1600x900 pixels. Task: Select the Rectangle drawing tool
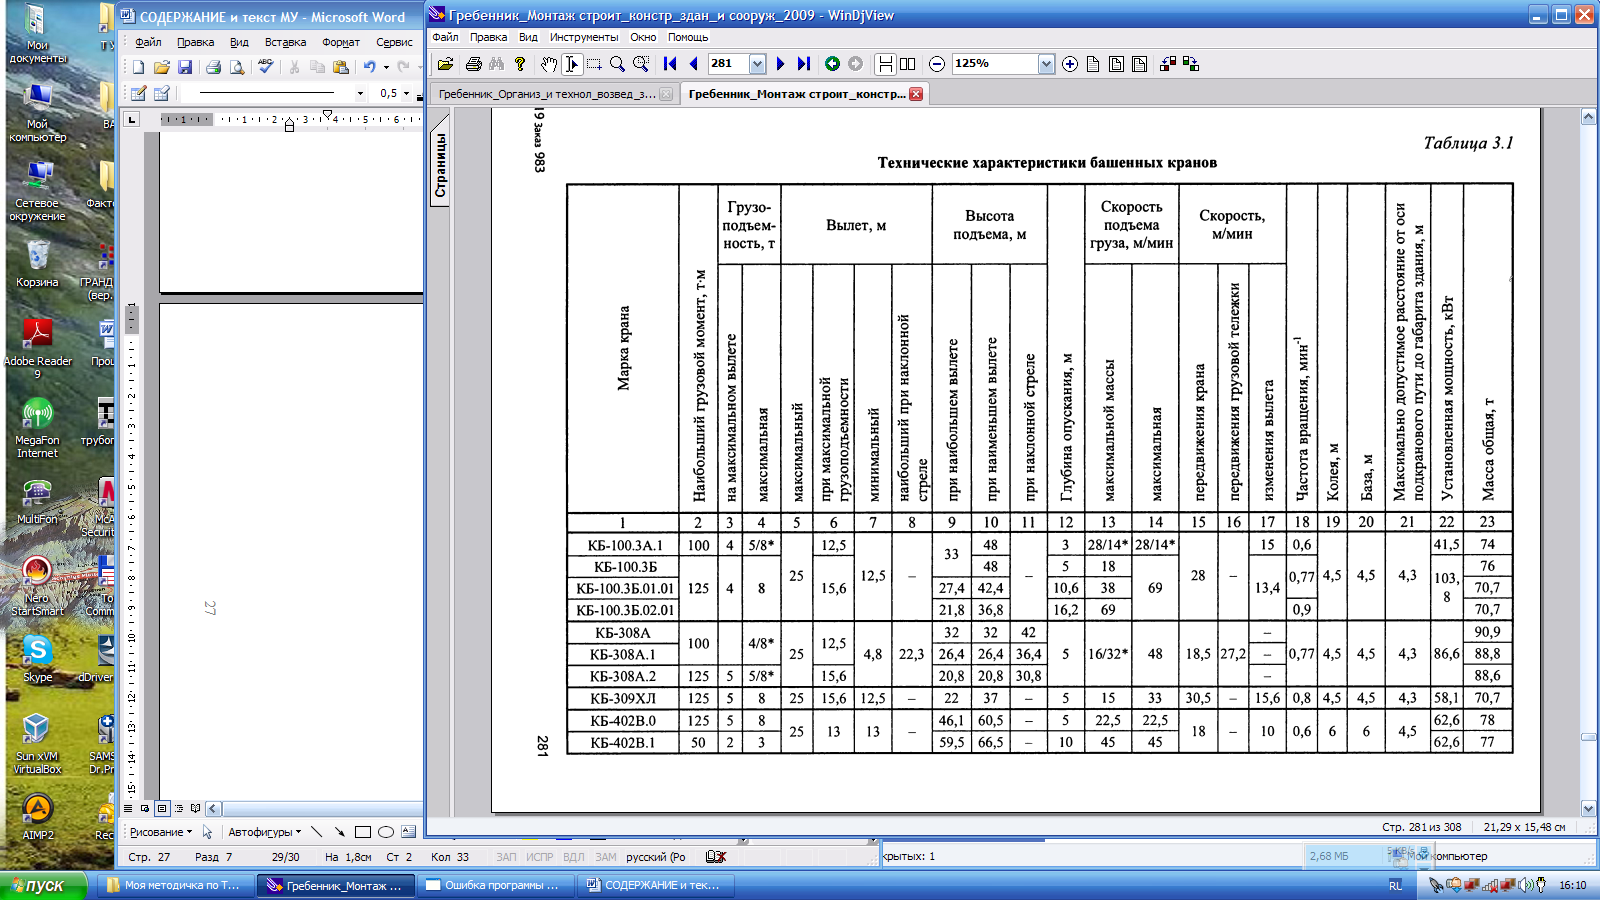click(363, 832)
